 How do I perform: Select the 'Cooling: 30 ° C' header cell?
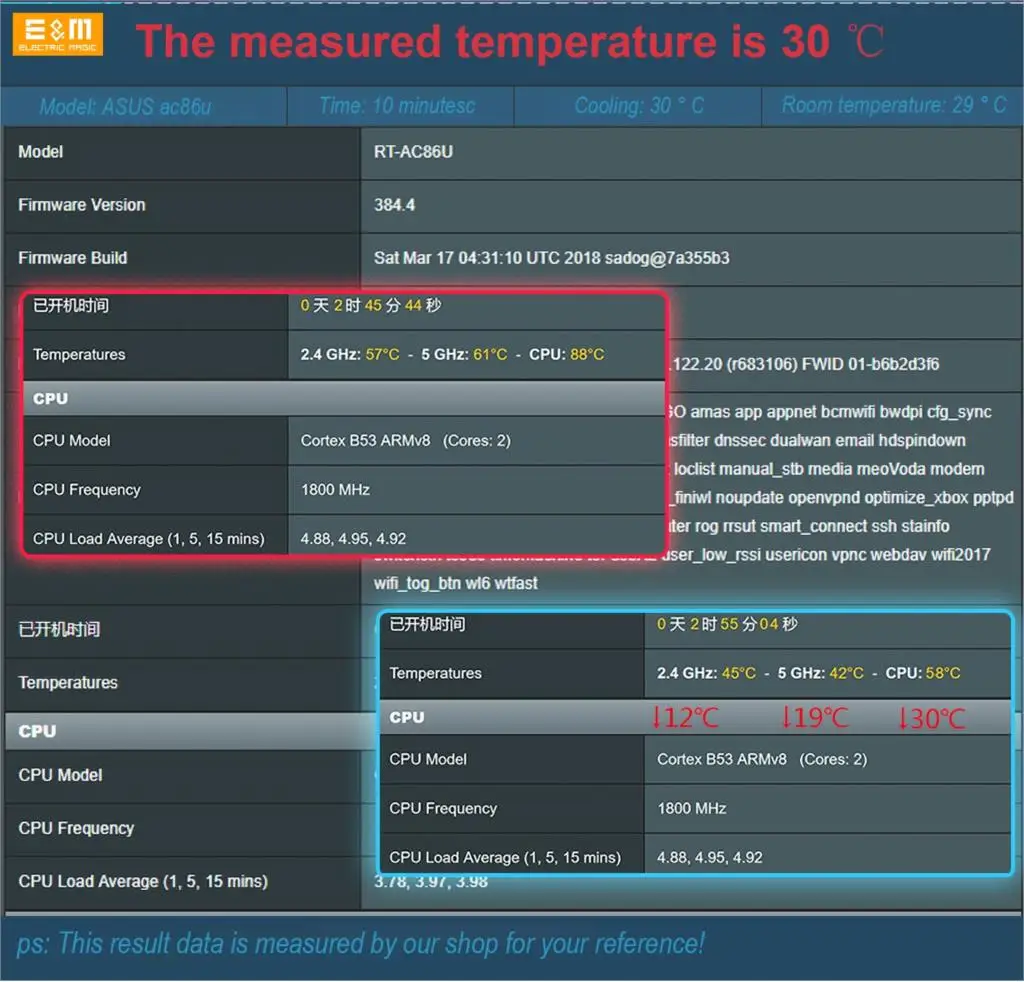tap(638, 106)
